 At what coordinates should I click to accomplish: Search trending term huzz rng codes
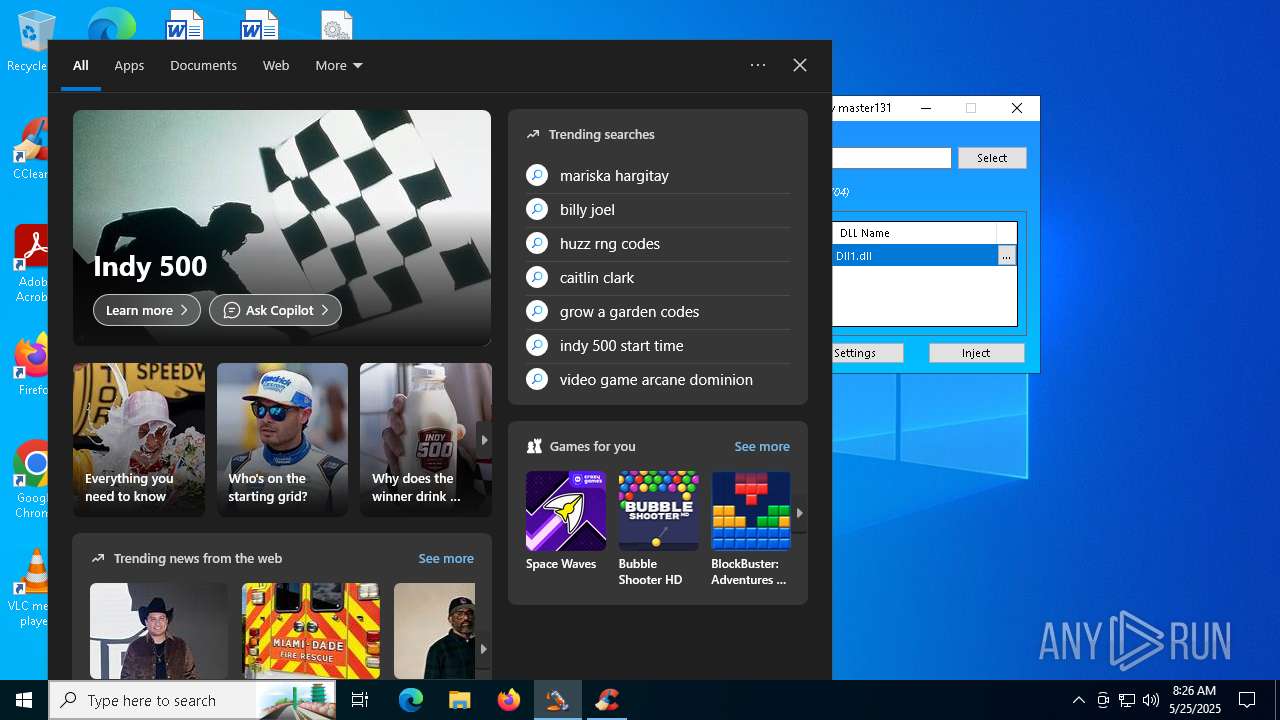(x=610, y=243)
